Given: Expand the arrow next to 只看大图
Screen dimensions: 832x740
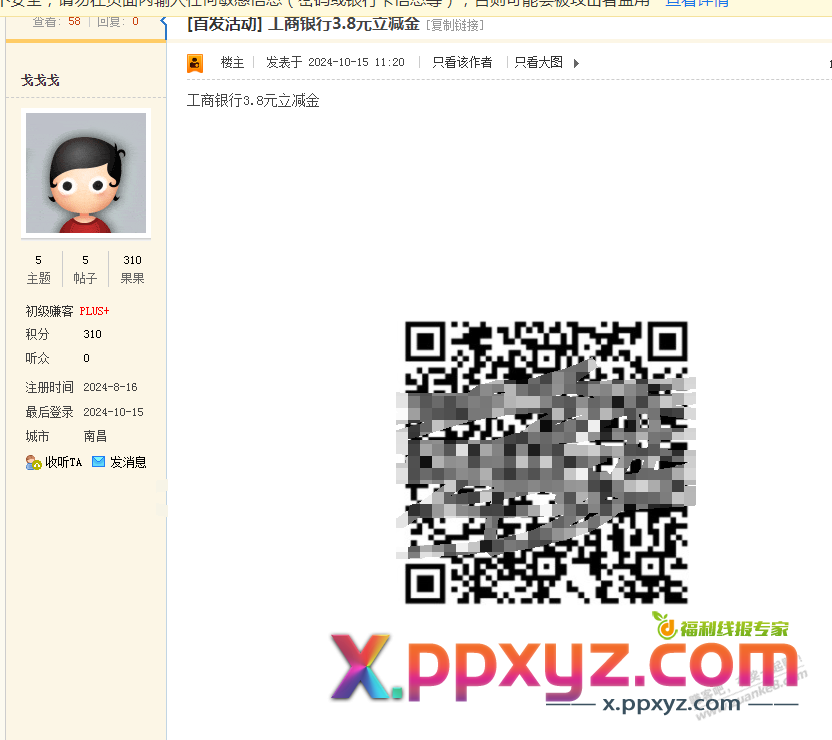Looking at the screenshot, I should [576, 63].
